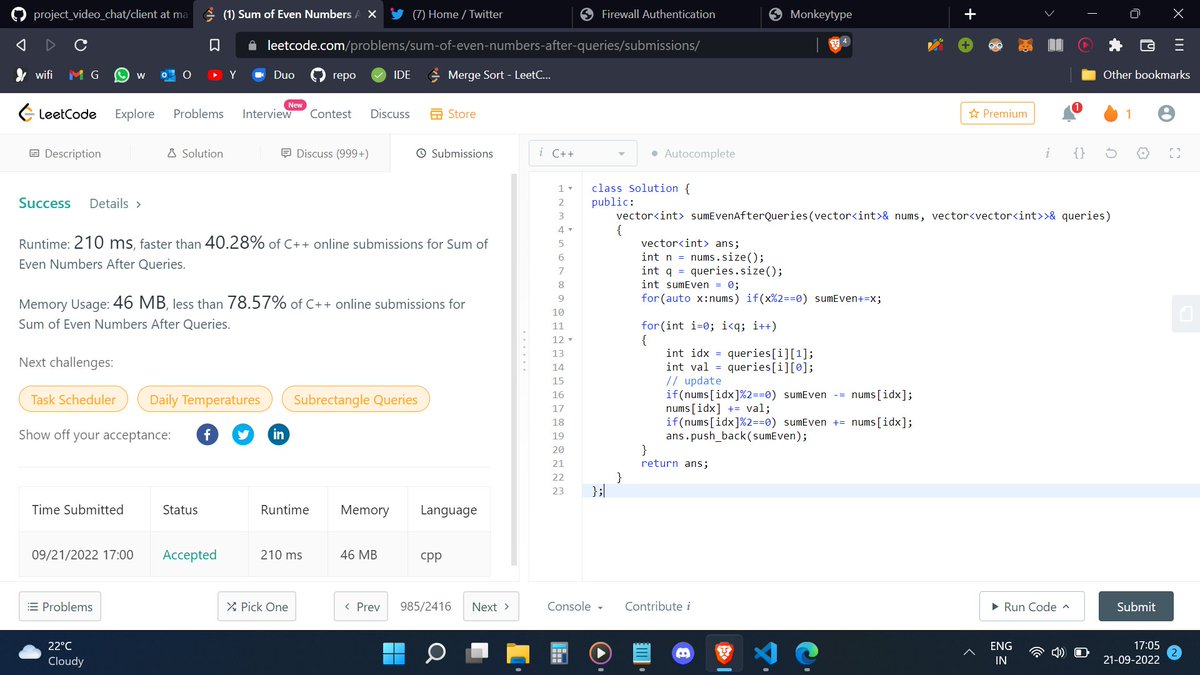Open File Explorer from taskbar
This screenshot has width=1200, height=675.
[x=517, y=653]
